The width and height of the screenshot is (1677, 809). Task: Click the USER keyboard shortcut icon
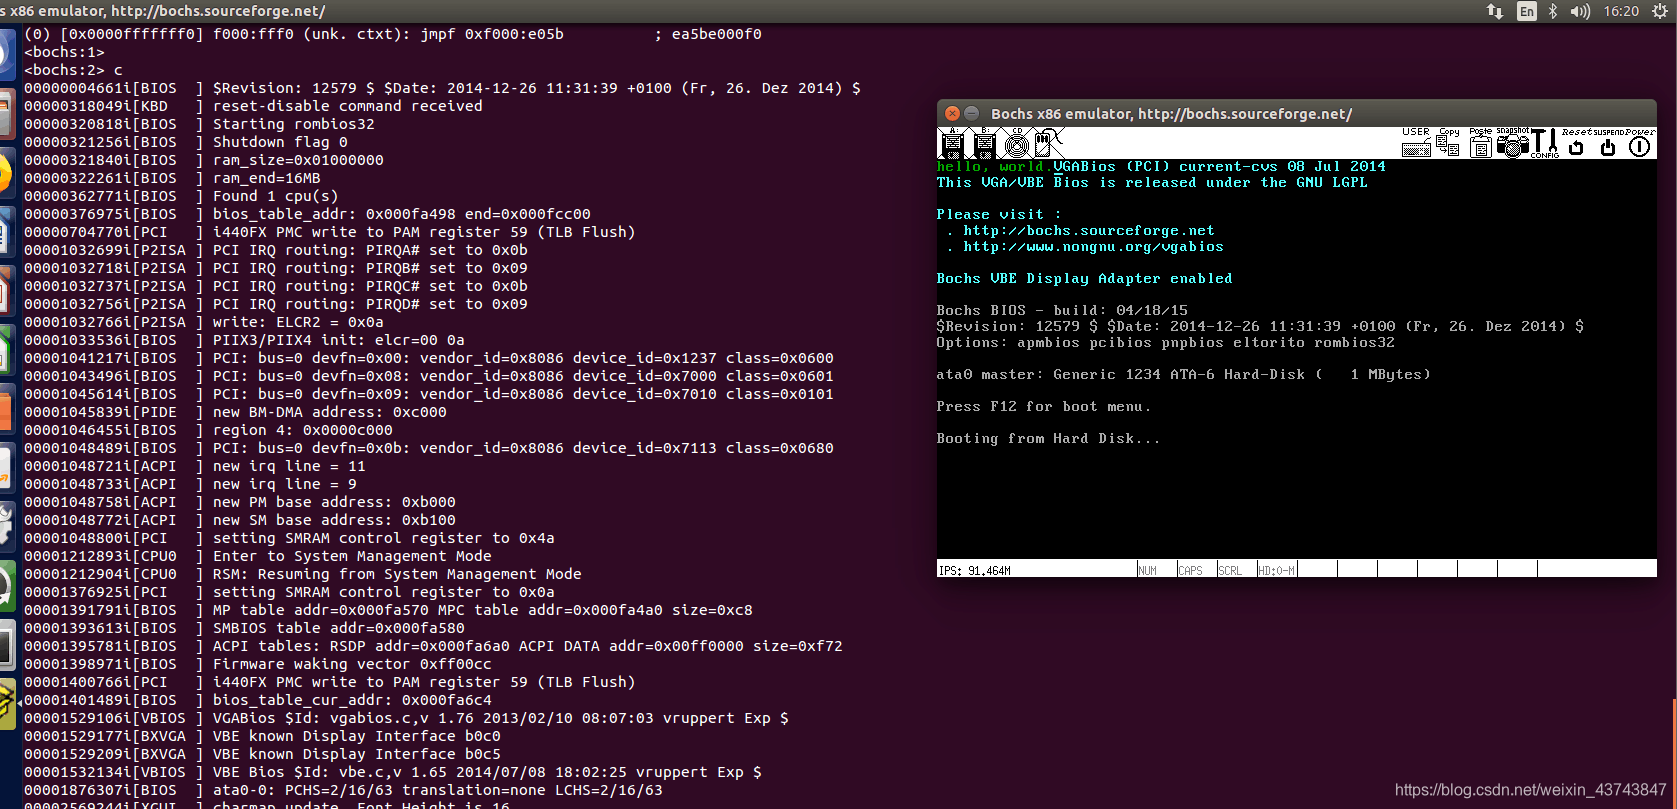pyautogui.click(x=1416, y=143)
